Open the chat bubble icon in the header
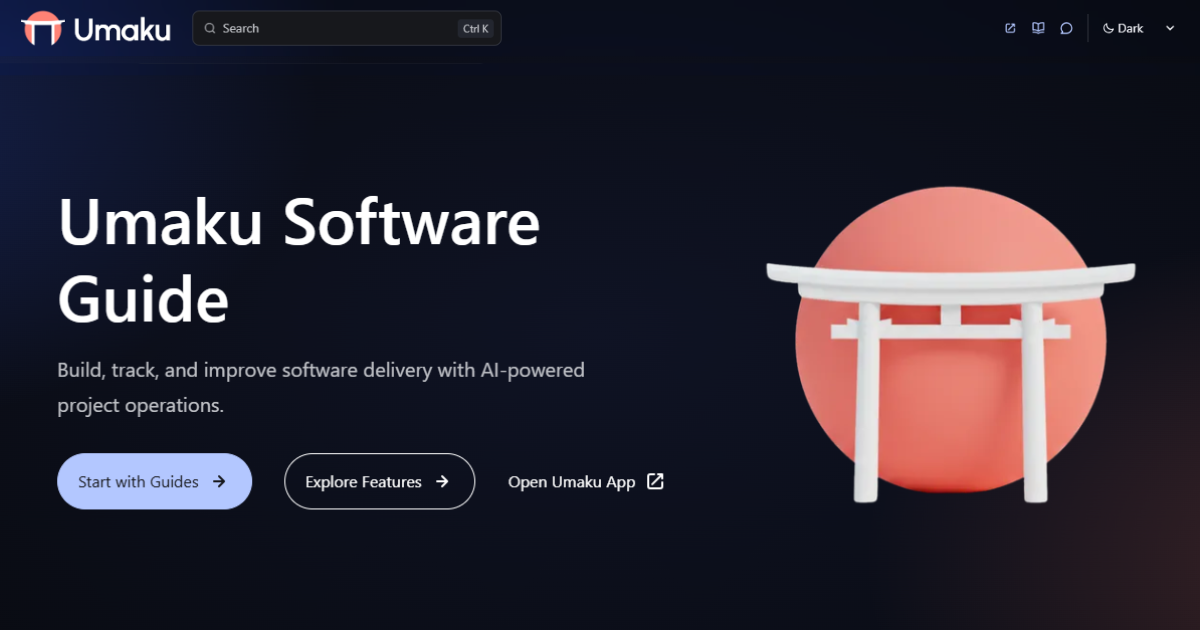1200x630 pixels. pos(1066,28)
